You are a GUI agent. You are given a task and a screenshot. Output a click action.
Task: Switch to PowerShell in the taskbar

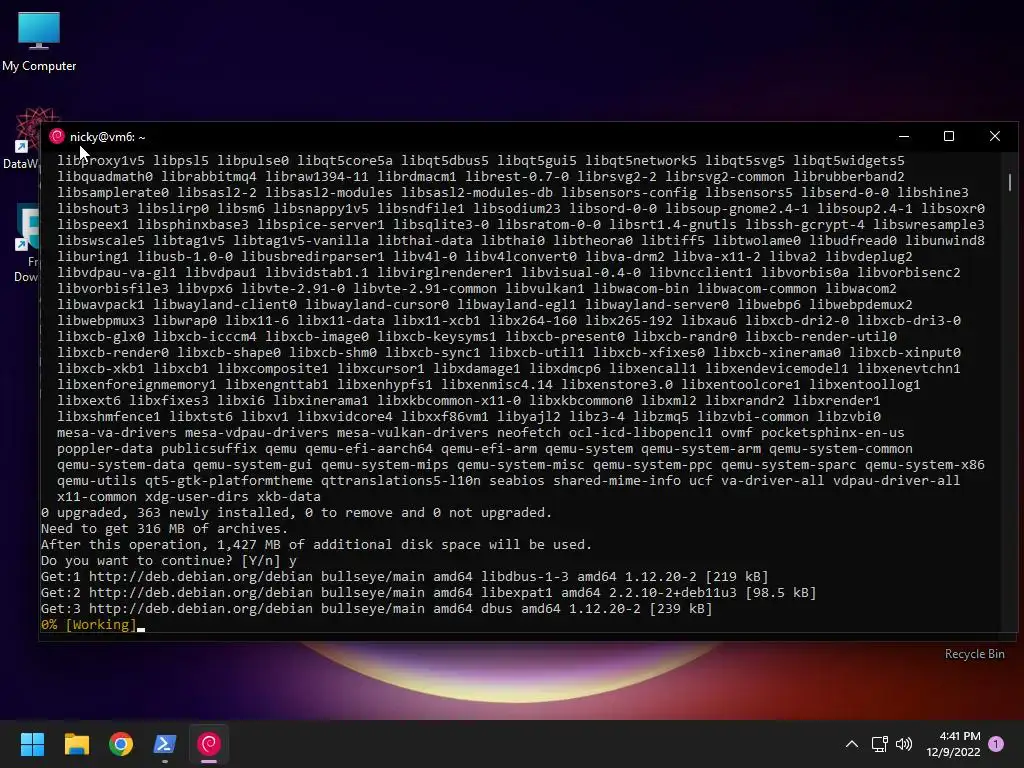165,744
